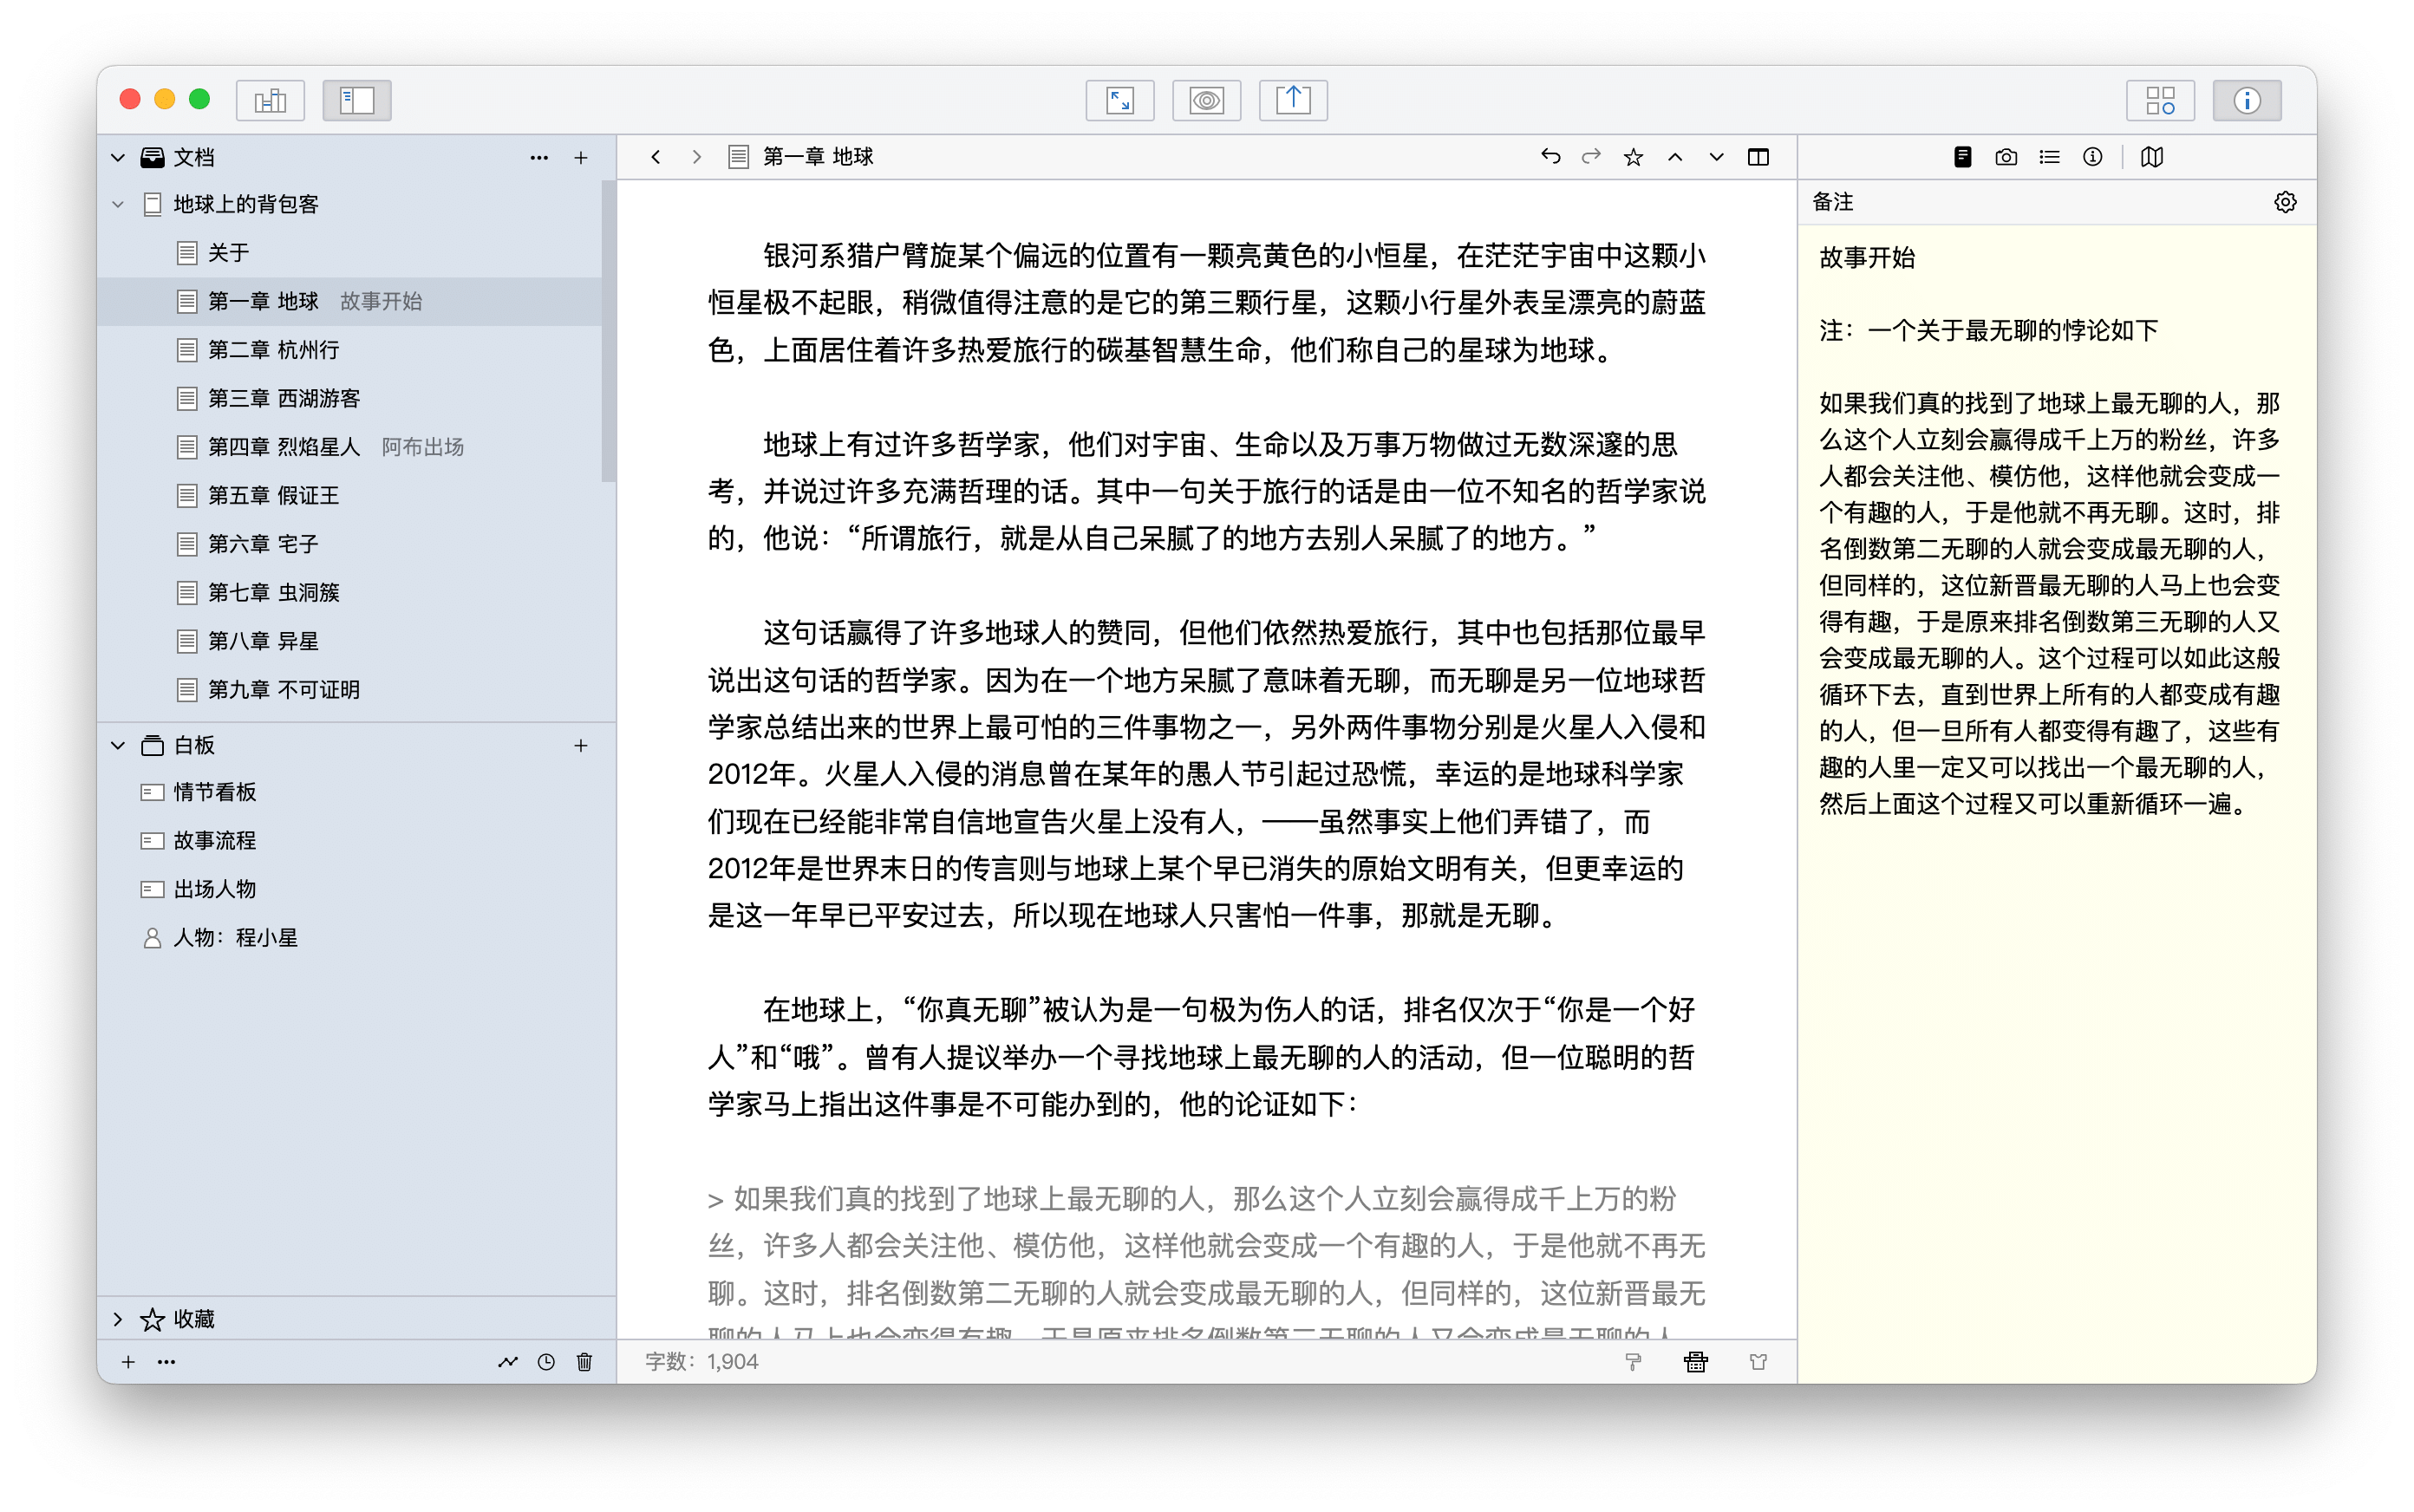Click the 字数: 1,904 word count

click(x=702, y=1361)
